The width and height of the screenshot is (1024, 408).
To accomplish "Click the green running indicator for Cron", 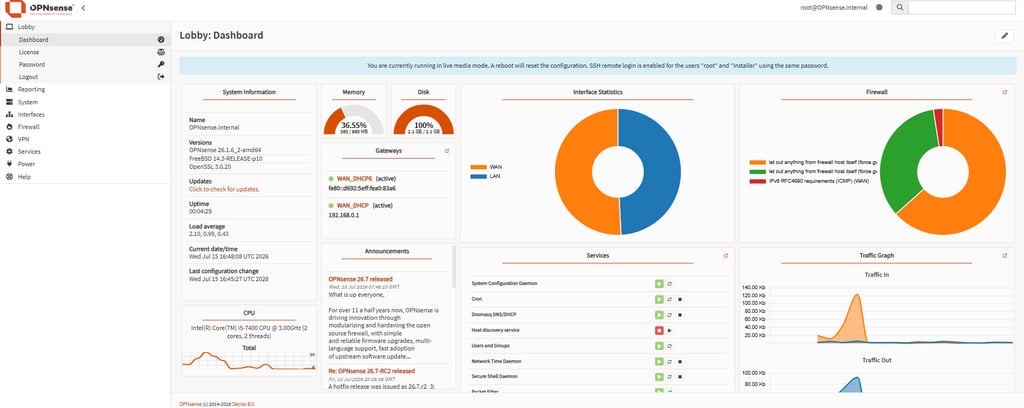I will click(660, 300).
